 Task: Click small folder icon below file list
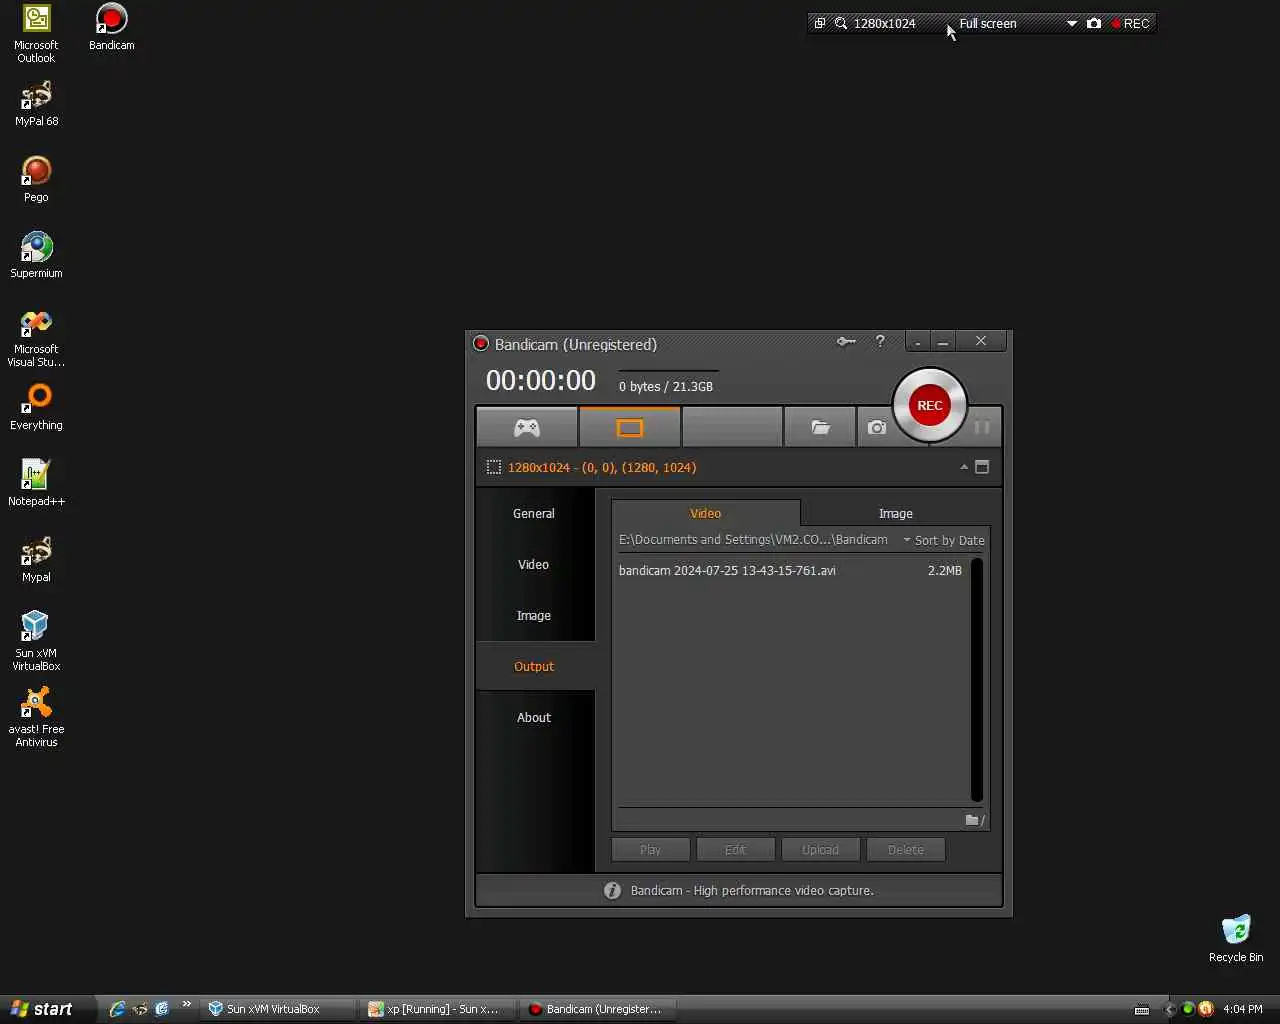974,820
